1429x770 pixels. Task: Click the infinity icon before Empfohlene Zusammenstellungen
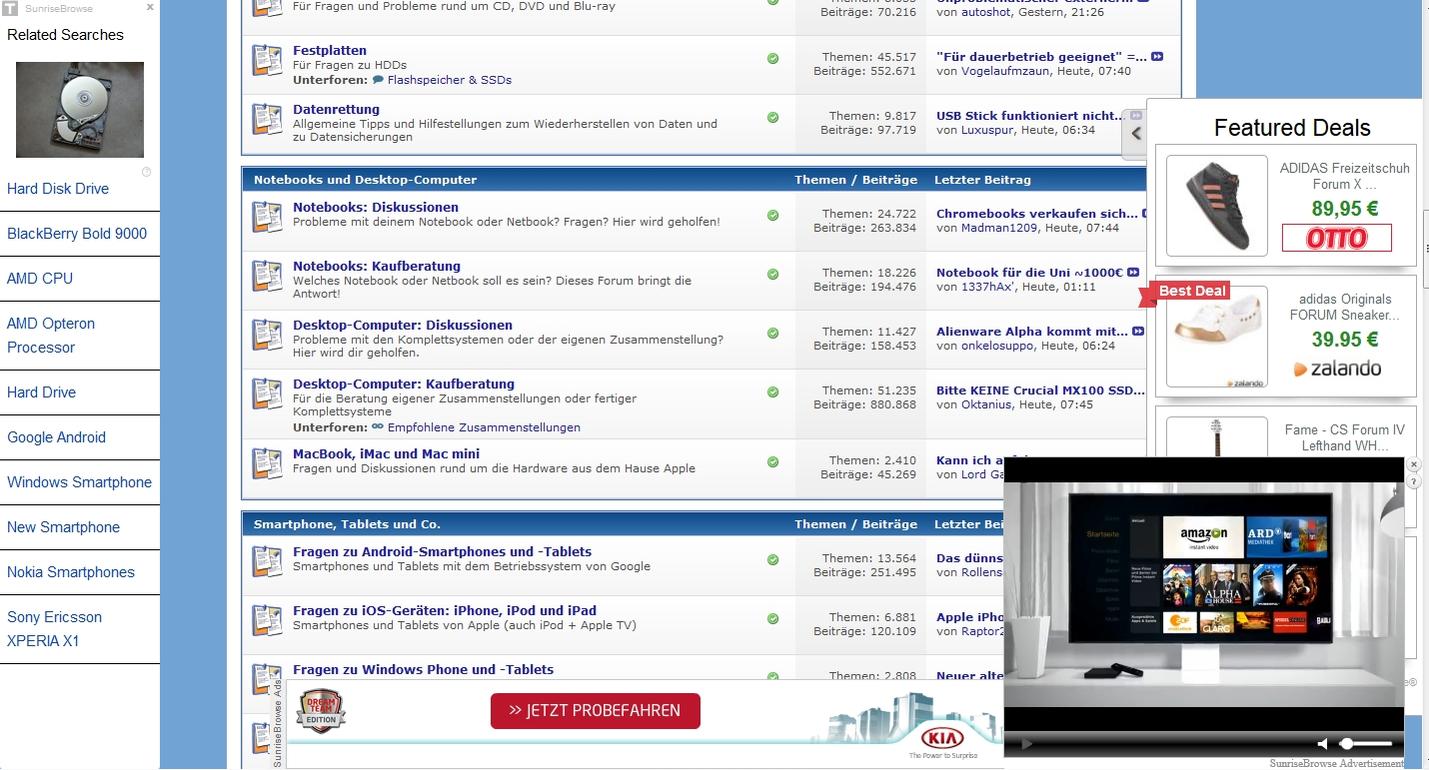[x=377, y=427]
